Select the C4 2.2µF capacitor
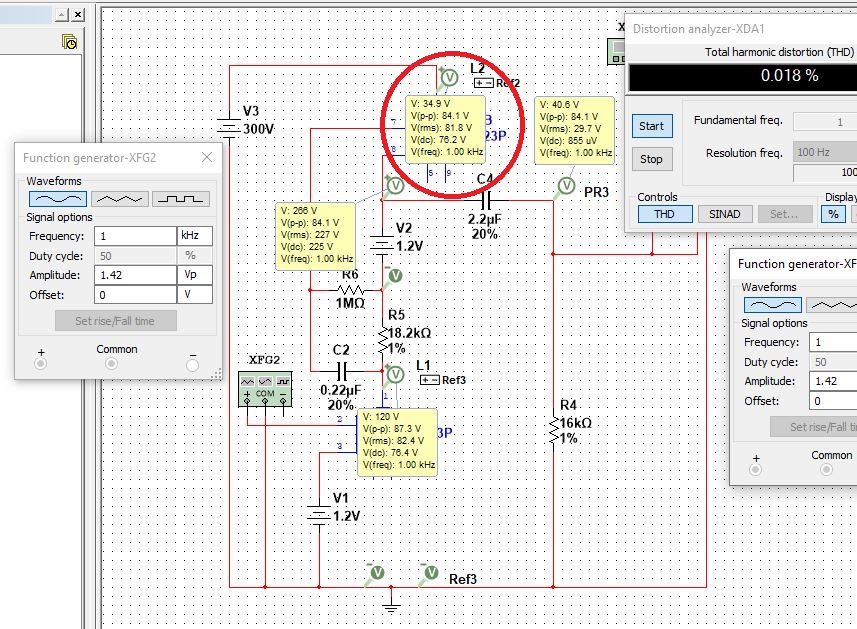This screenshot has width=857, height=629. pyautogui.click(x=485, y=201)
